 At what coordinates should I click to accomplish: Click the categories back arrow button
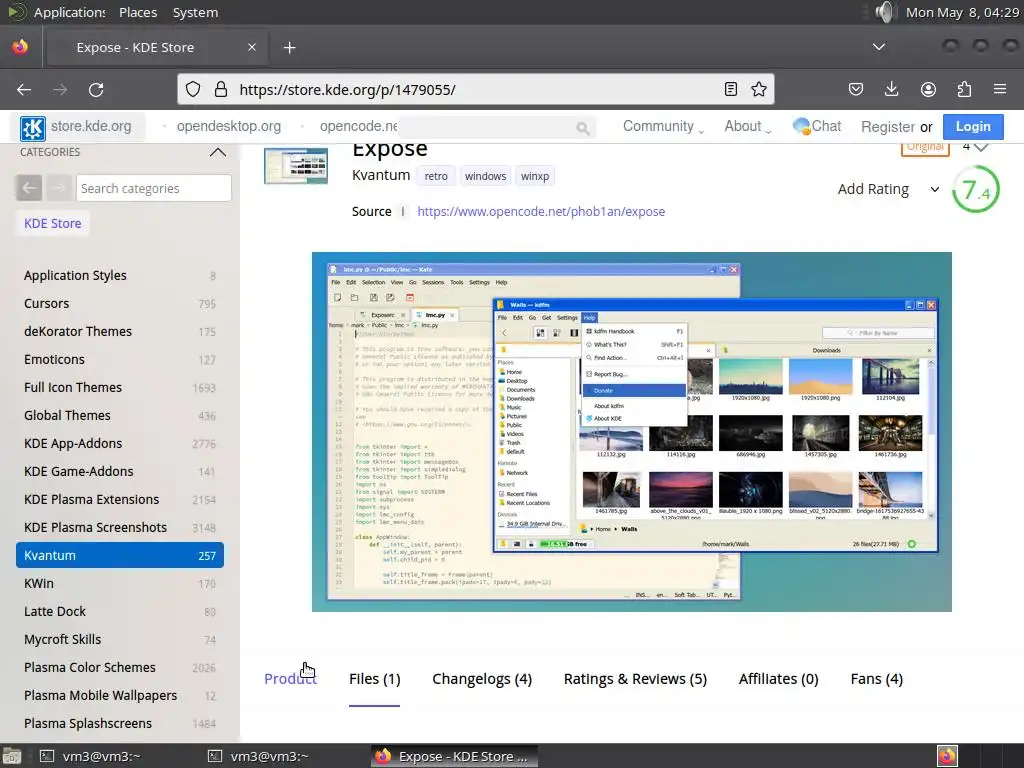click(29, 188)
